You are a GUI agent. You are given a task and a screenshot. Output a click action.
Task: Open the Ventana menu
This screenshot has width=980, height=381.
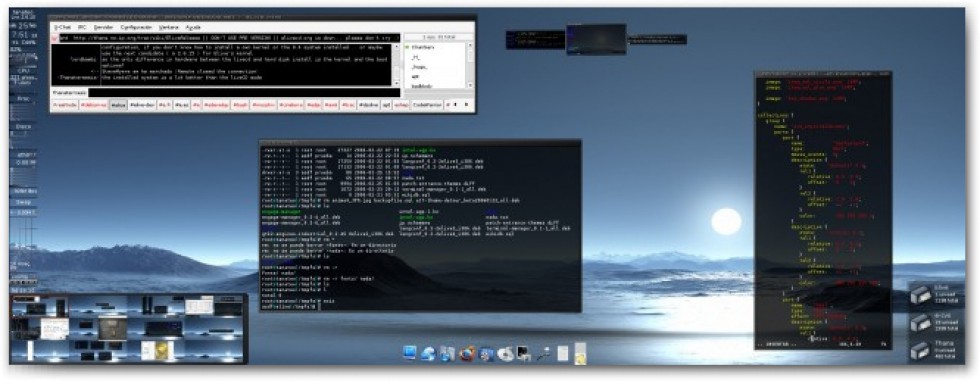coord(169,27)
